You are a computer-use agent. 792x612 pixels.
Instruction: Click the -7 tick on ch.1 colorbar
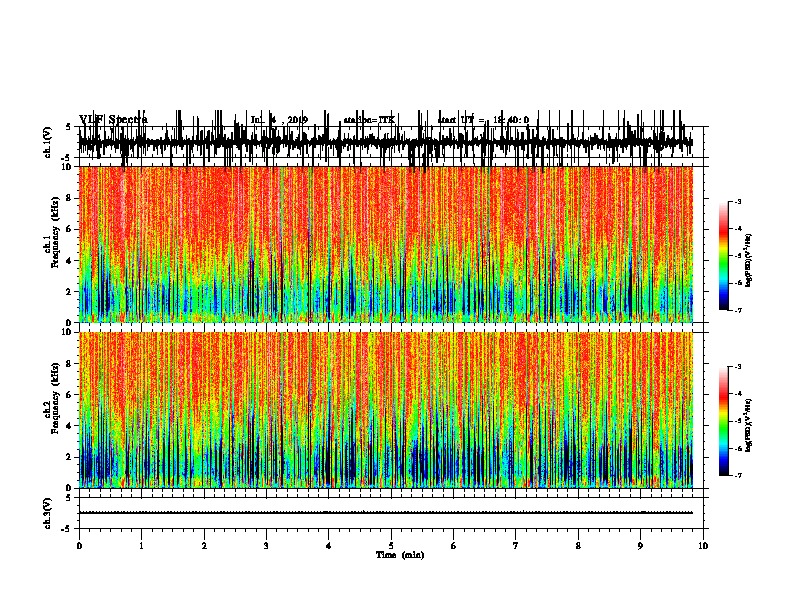(x=737, y=310)
